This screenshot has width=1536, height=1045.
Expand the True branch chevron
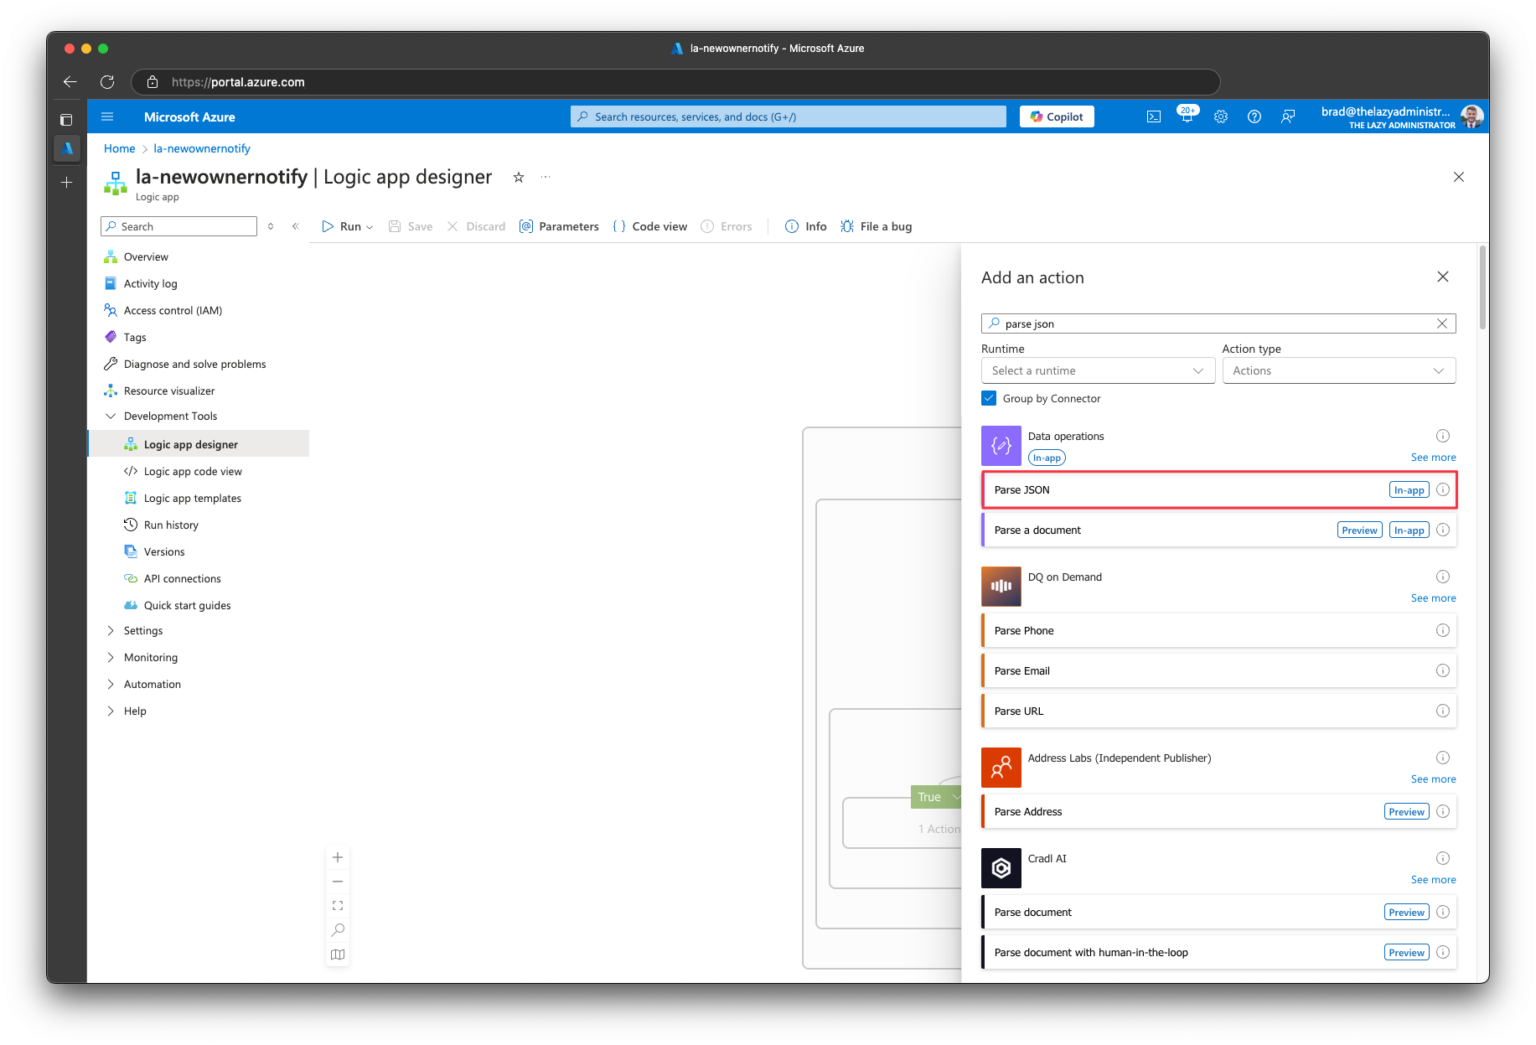(x=956, y=797)
